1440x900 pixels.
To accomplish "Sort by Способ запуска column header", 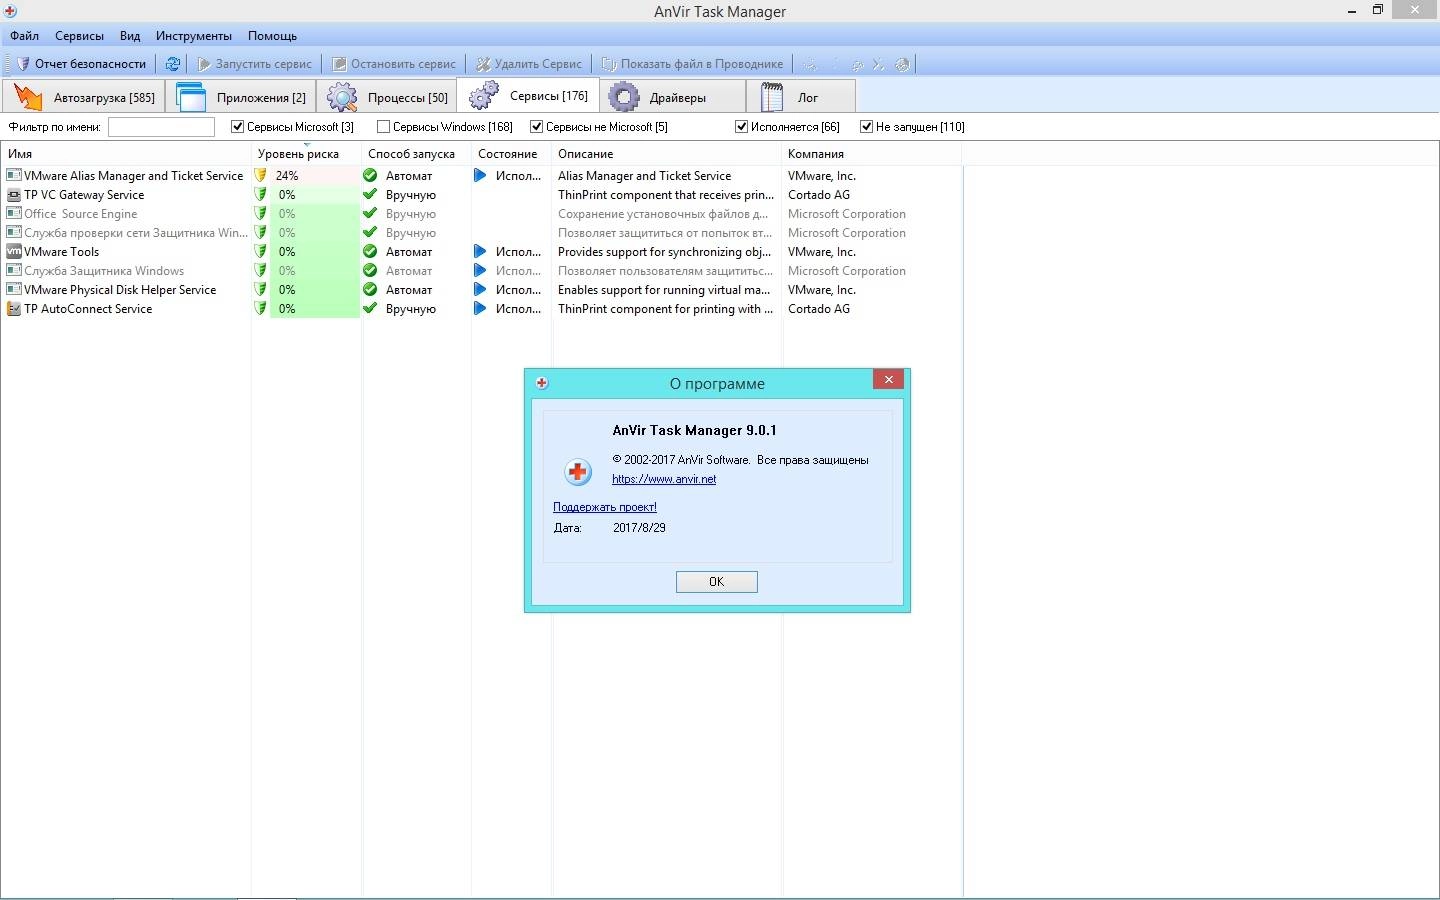I will (416, 154).
